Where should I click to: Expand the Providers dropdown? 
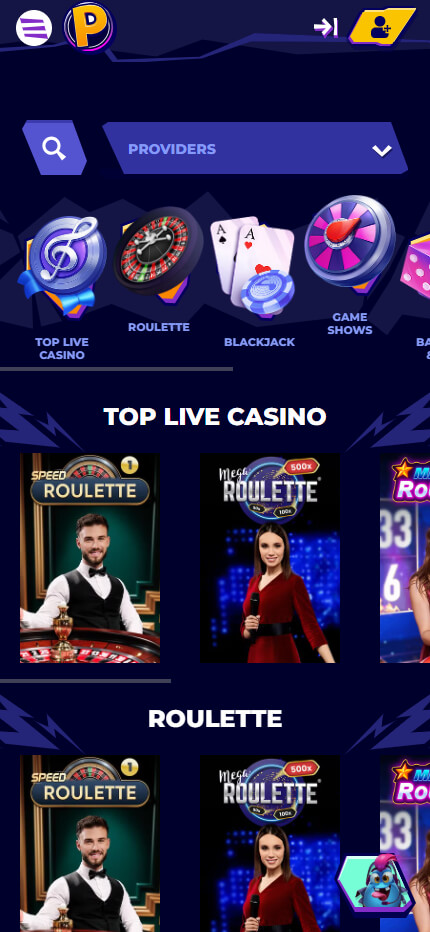[x=255, y=148]
